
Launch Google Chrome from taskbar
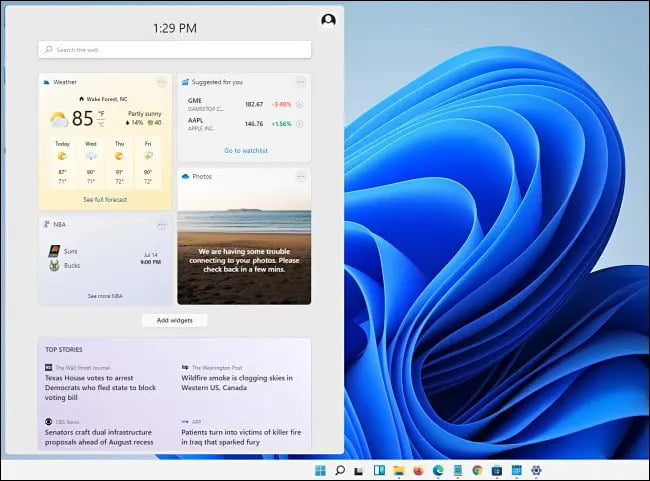[477, 470]
